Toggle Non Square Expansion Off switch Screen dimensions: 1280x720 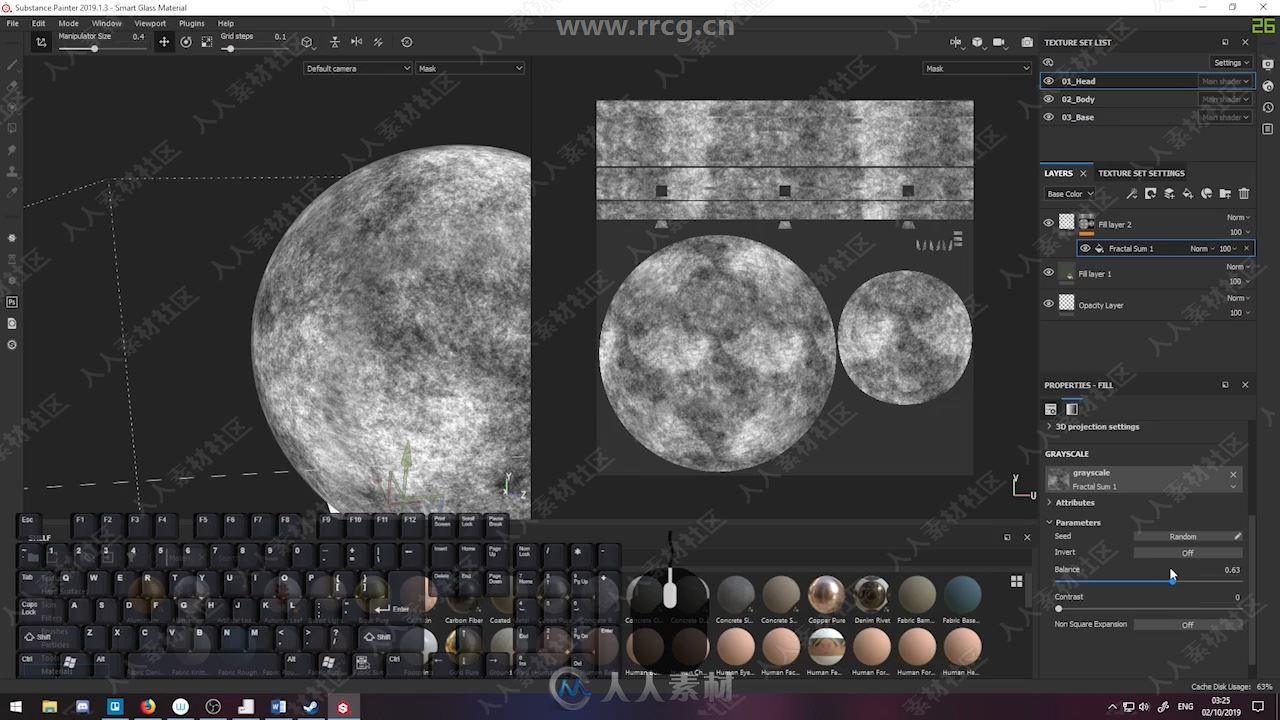[x=1188, y=625]
